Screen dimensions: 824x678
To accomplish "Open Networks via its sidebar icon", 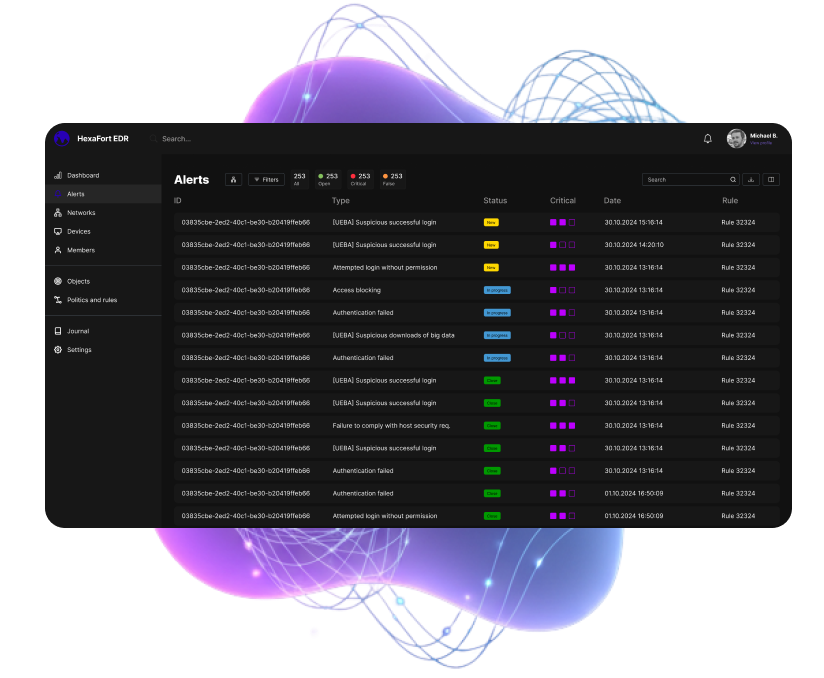I will pos(58,213).
